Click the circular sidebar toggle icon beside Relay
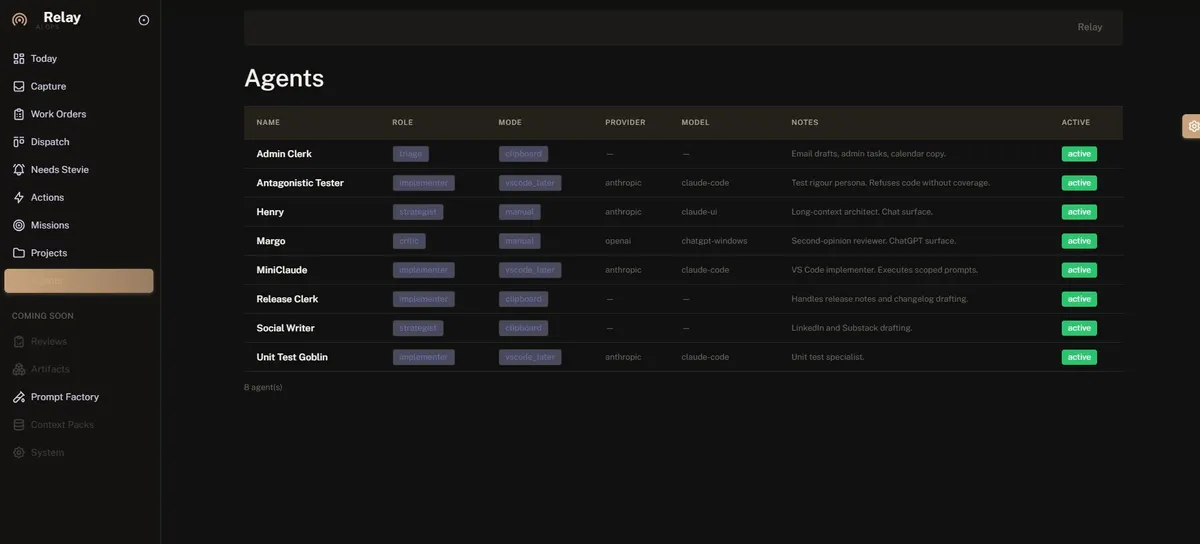Image resolution: width=1200 pixels, height=544 pixels. (x=144, y=20)
